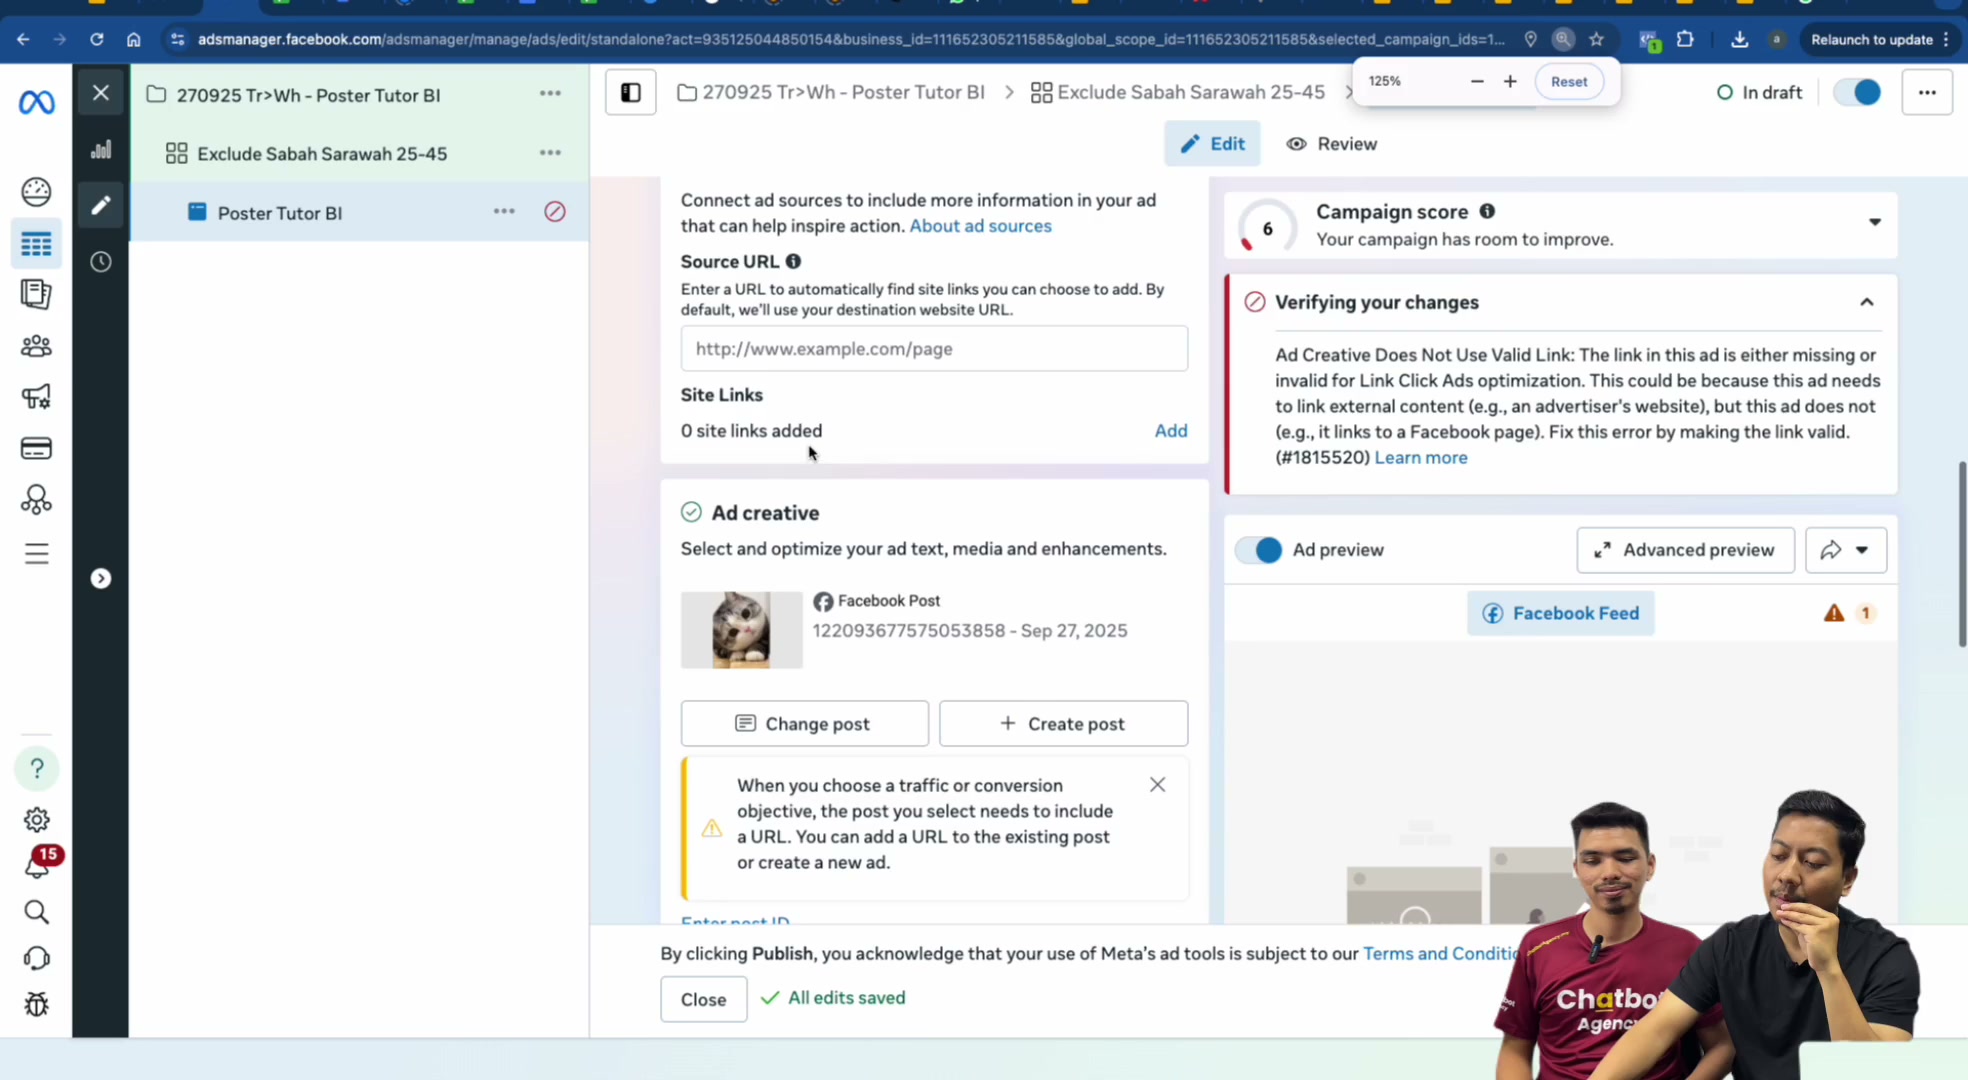
Task: Open the Campaigns table icon
Action: point(36,244)
